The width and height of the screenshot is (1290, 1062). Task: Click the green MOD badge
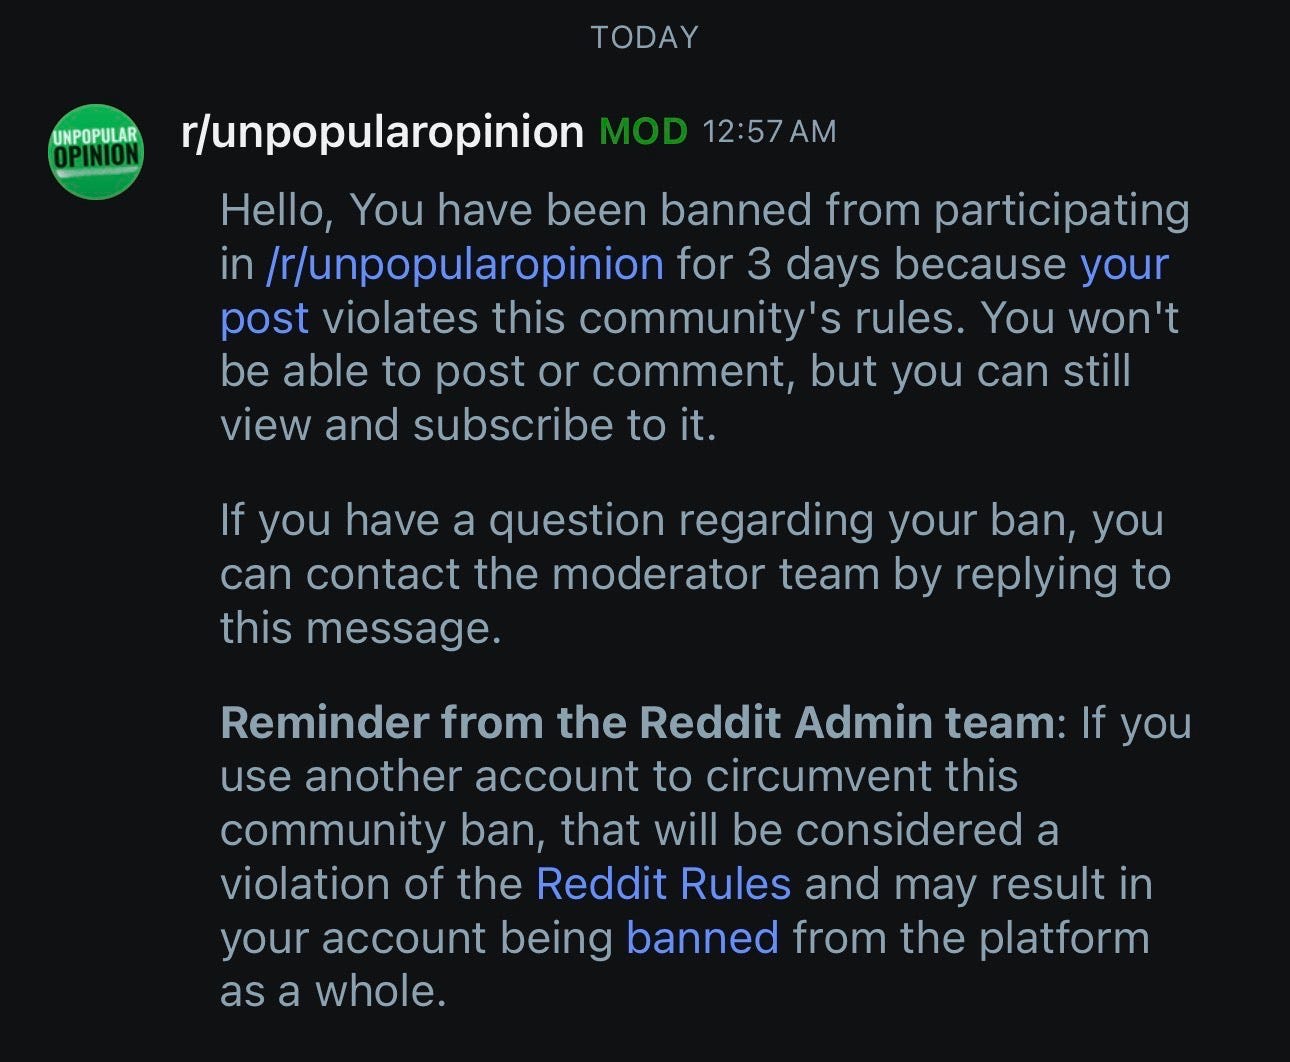(643, 131)
